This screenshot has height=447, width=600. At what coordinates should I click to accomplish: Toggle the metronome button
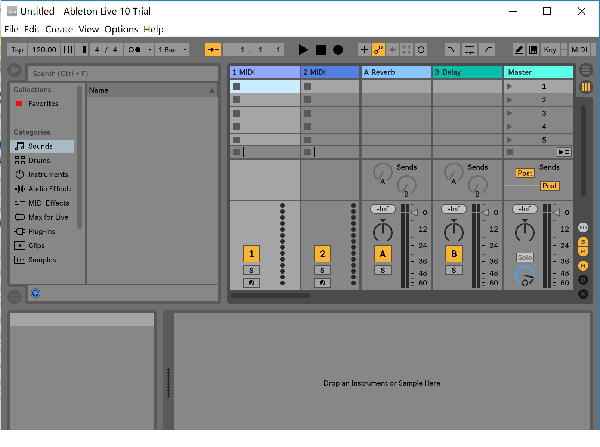(x=134, y=49)
